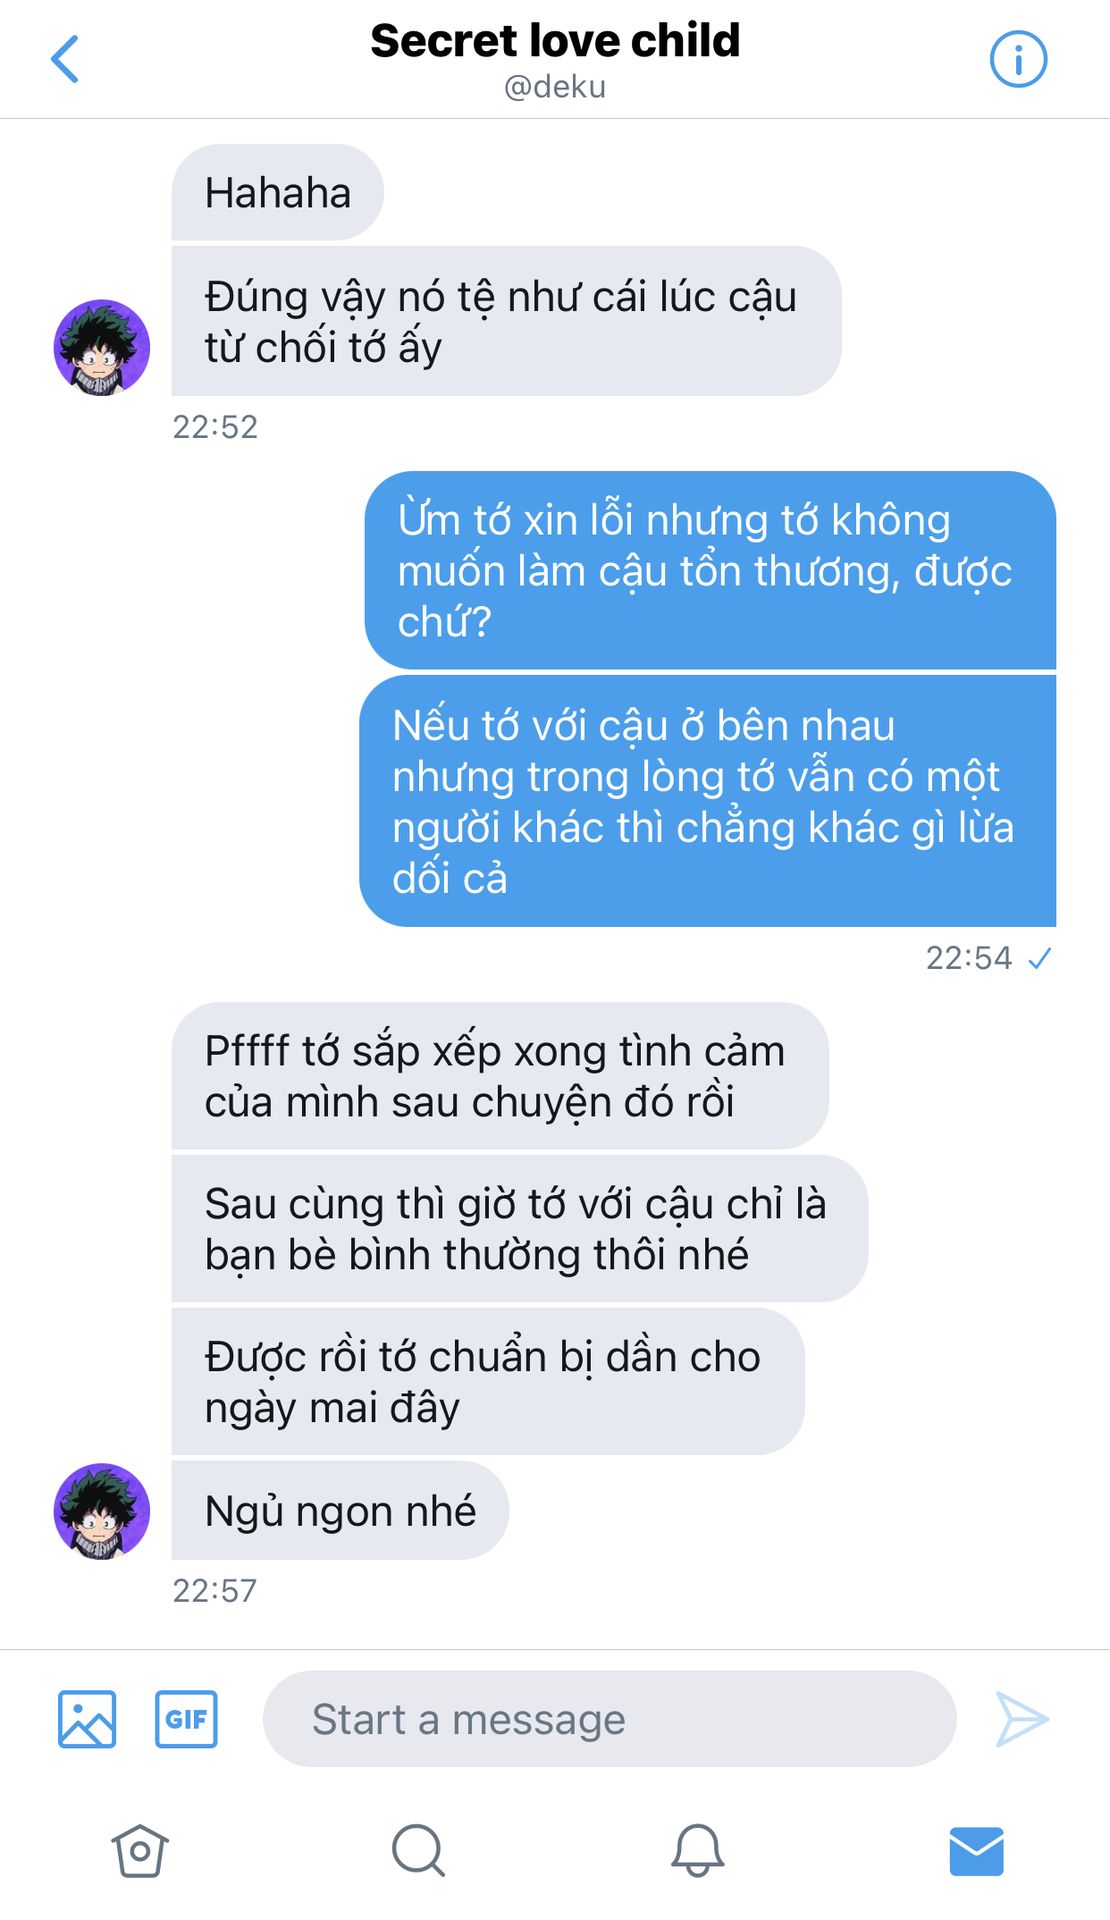Open deku avatar next to first messages

[x=102, y=347]
